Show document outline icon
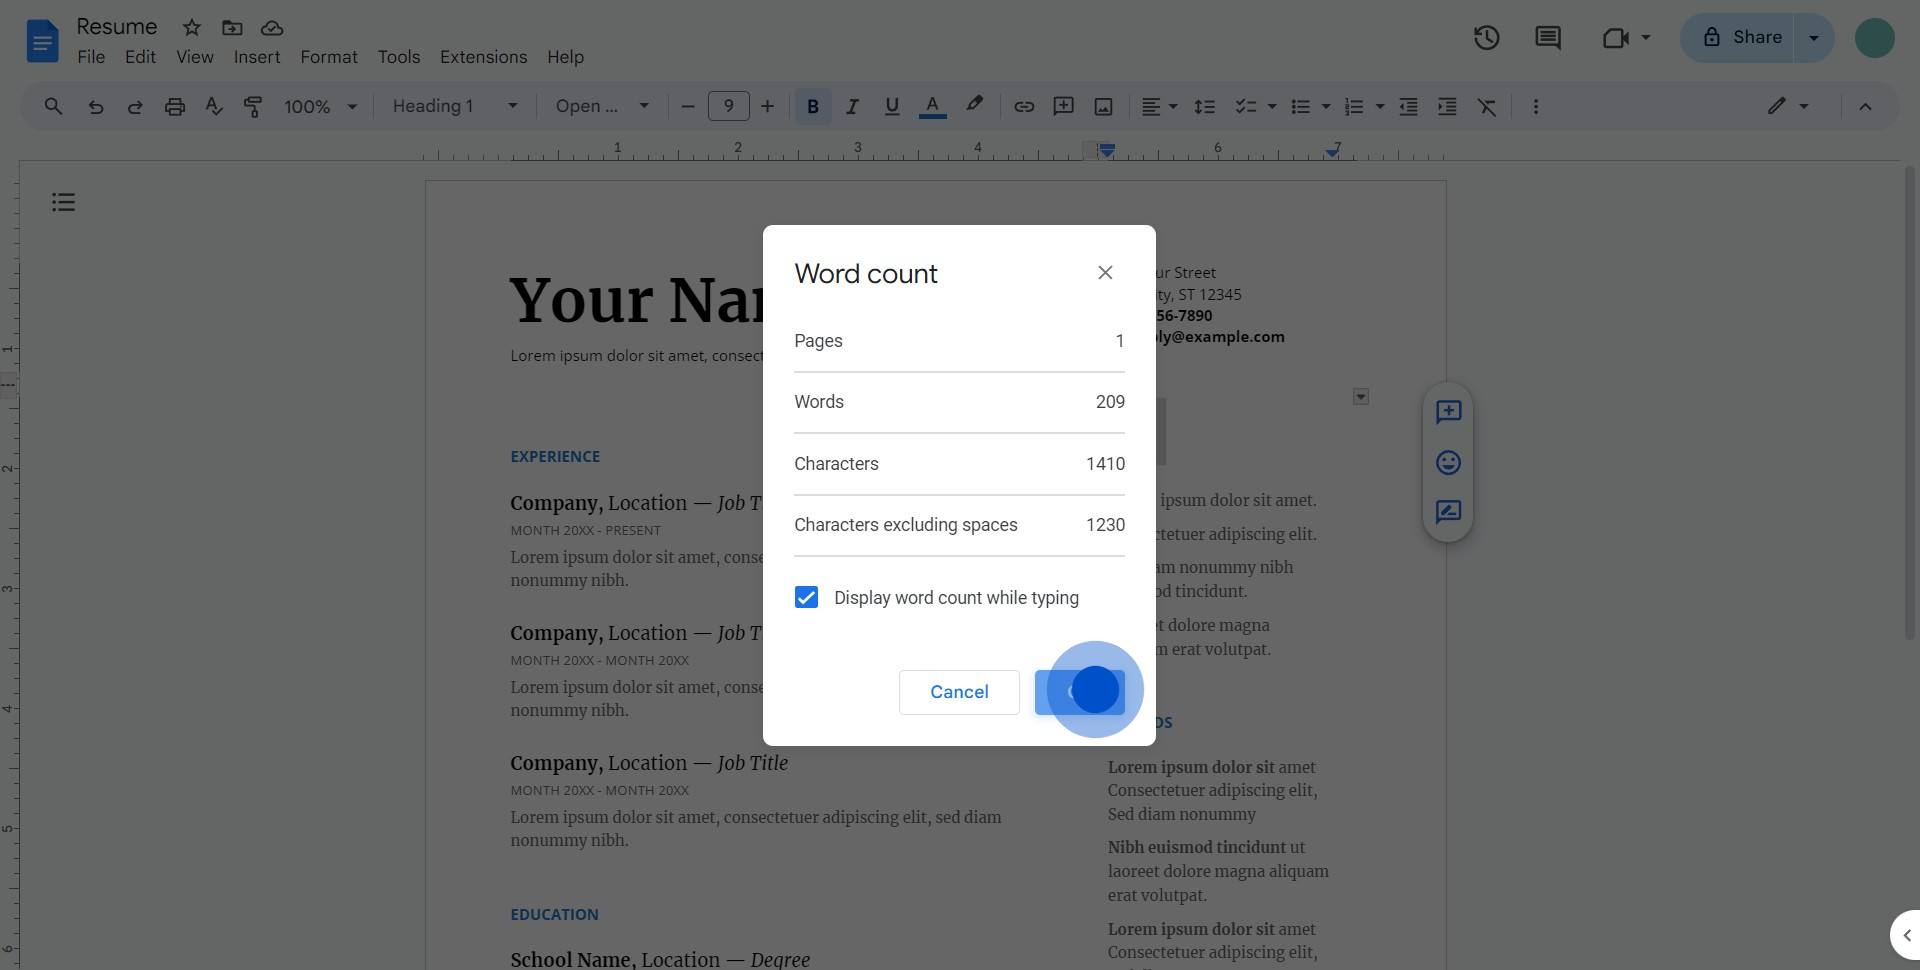1920x970 pixels. (x=63, y=202)
